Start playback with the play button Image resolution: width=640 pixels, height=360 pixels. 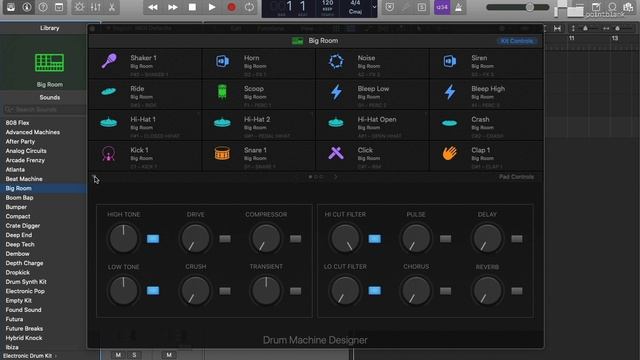click(211, 7)
